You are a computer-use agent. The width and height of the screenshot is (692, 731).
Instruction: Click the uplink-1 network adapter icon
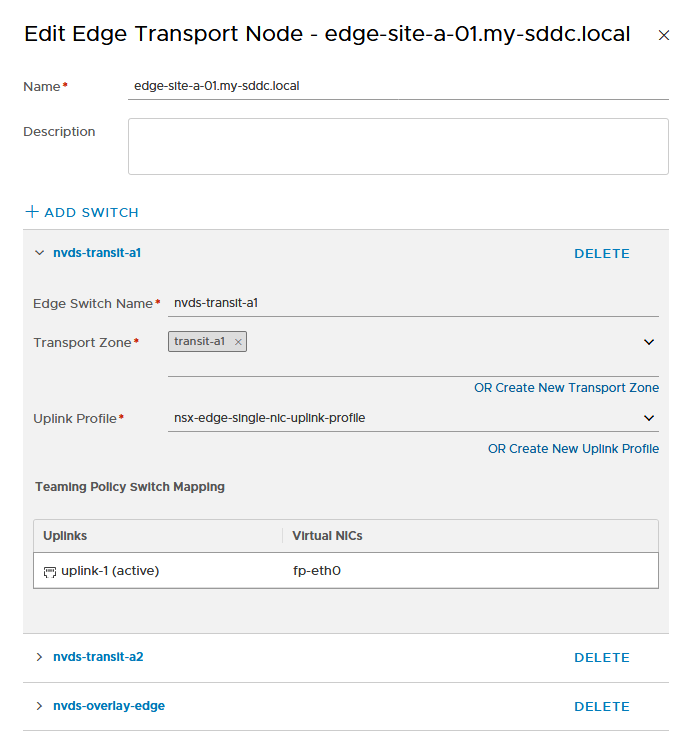[x=49, y=572]
